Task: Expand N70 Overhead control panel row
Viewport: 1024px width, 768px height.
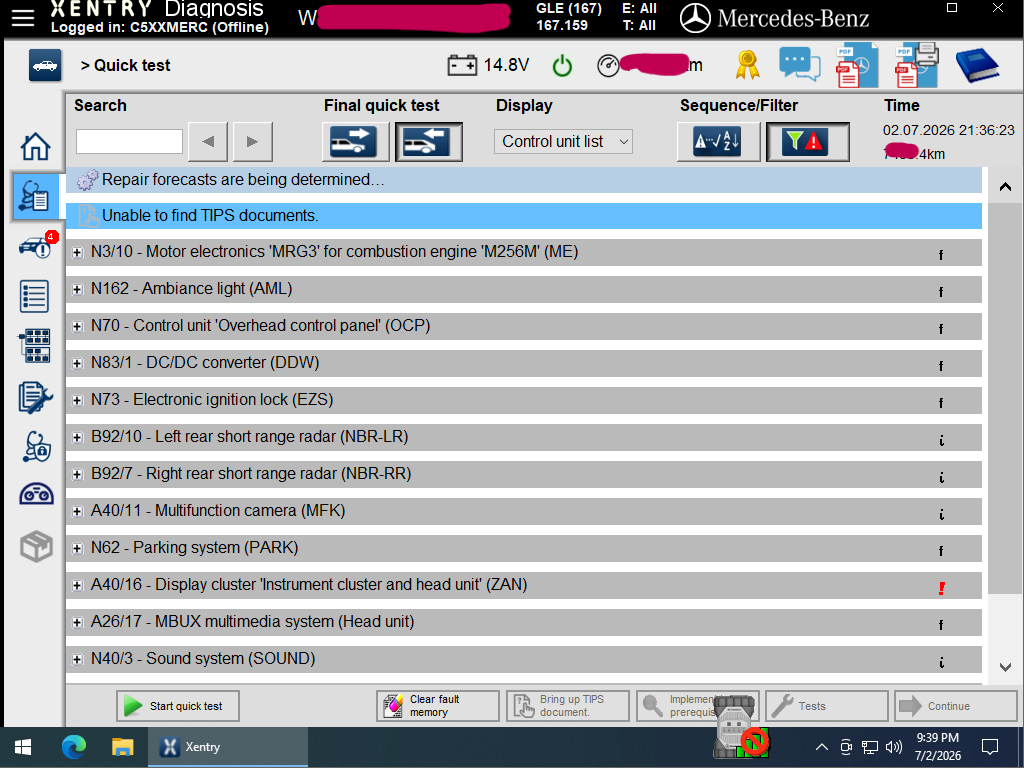Action: (x=78, y=327)
